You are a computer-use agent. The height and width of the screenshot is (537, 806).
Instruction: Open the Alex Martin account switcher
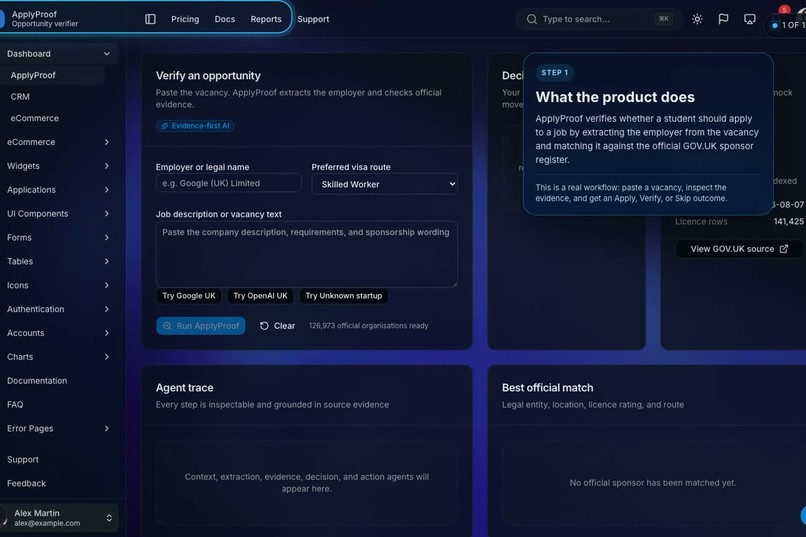click(59, 517)
